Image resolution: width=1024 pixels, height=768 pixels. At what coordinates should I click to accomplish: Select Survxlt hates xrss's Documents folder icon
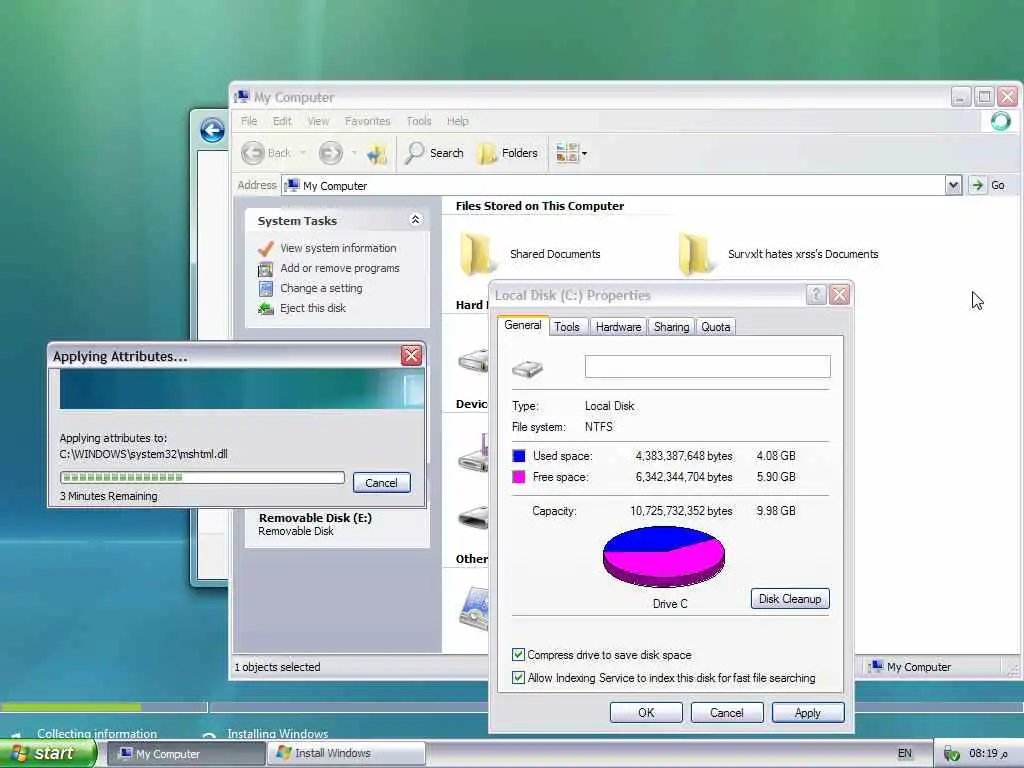click(x=695, y=253)
